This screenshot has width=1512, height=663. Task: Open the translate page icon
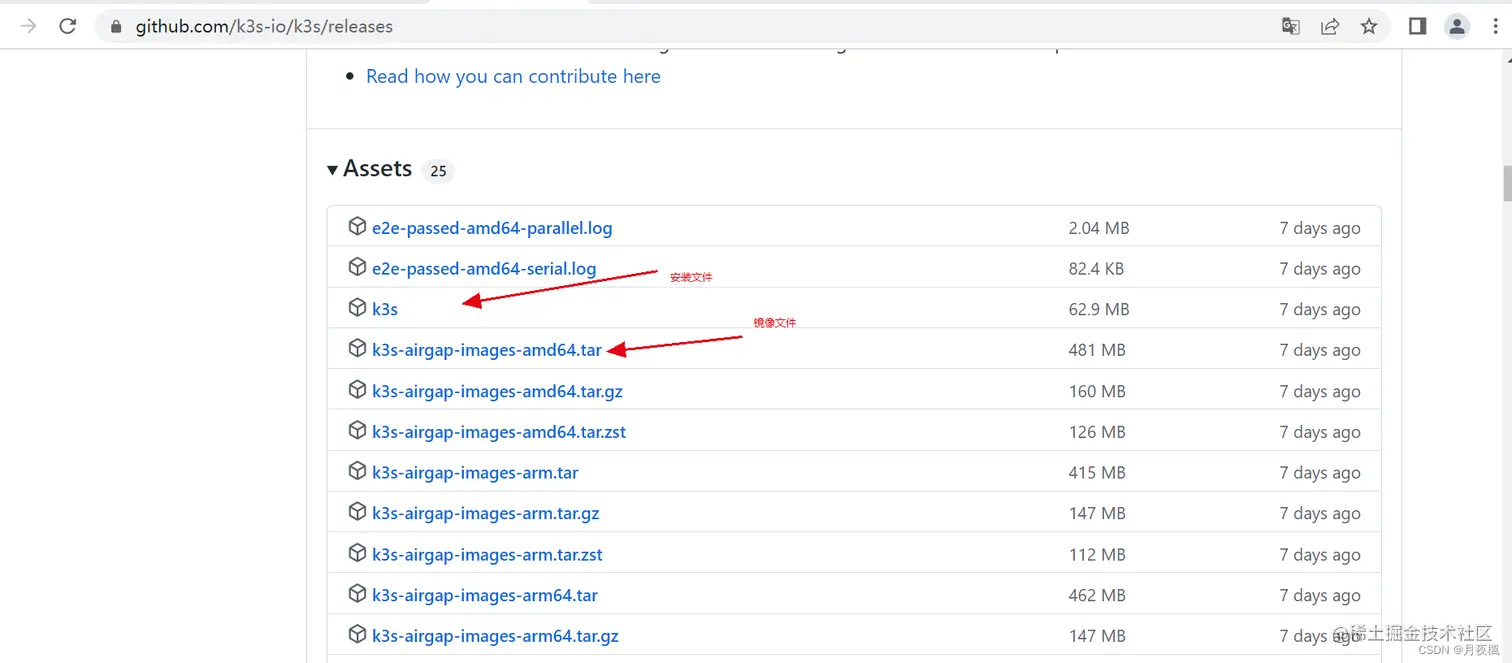(x=1291, y=27)
